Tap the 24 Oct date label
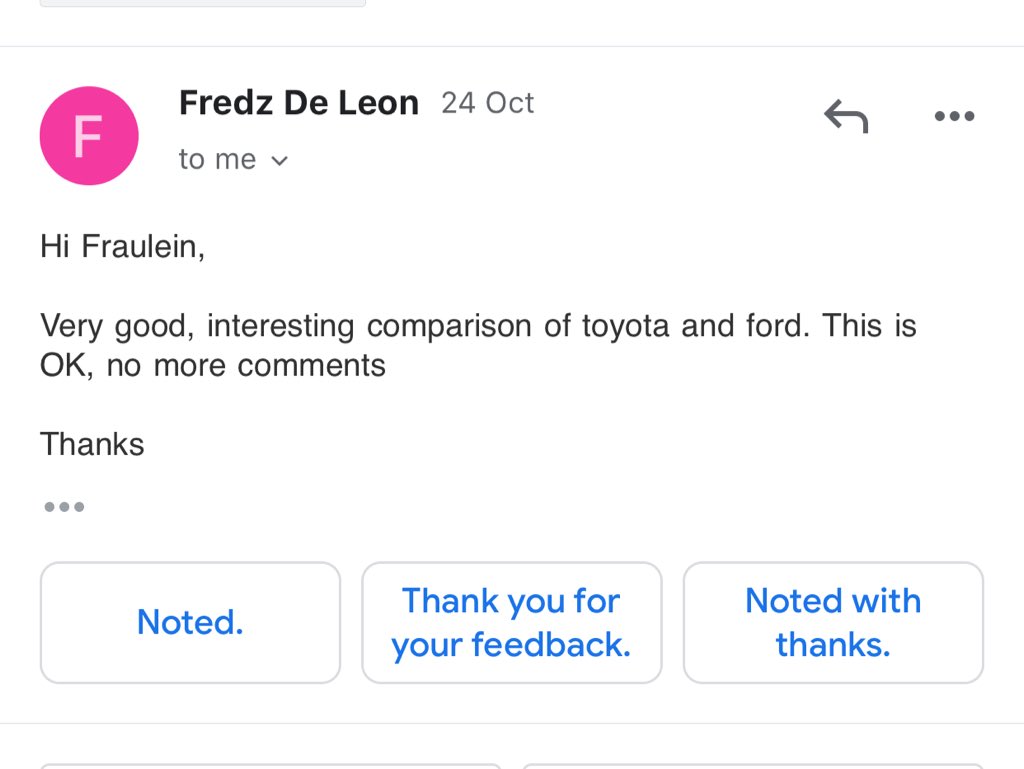 coord(487,103)
